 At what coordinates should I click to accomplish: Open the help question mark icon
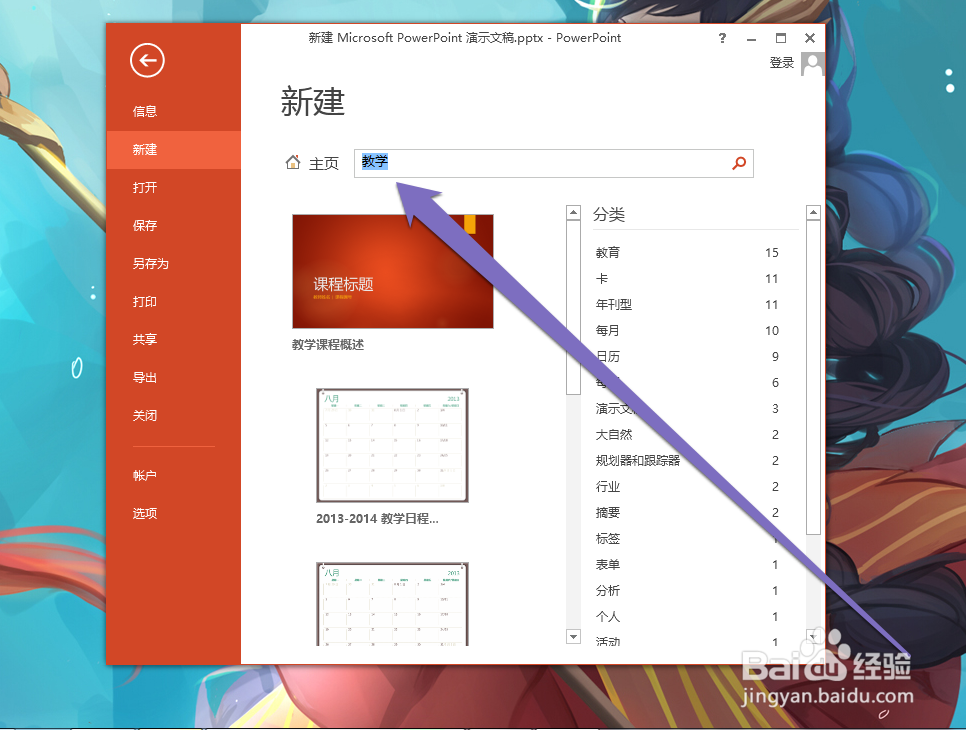[x=722, y=38]
